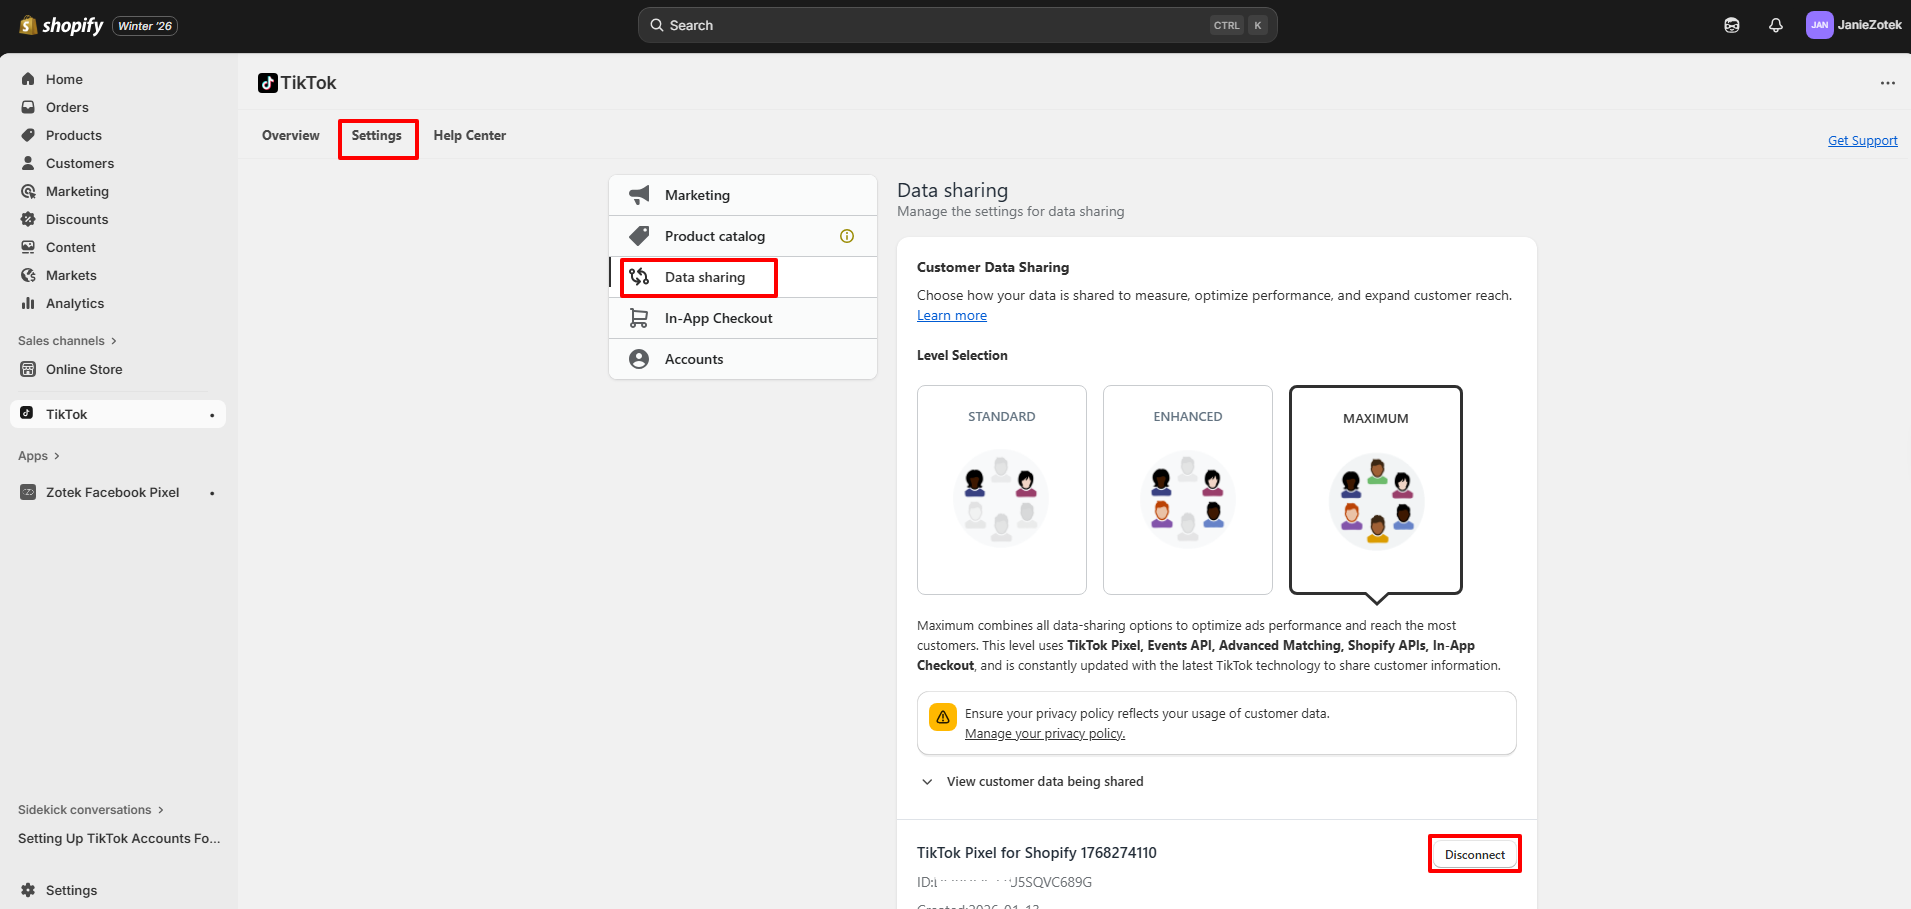Click the JanieZotek account avatar
The image size is (1911, 909).
(1819, 25)
